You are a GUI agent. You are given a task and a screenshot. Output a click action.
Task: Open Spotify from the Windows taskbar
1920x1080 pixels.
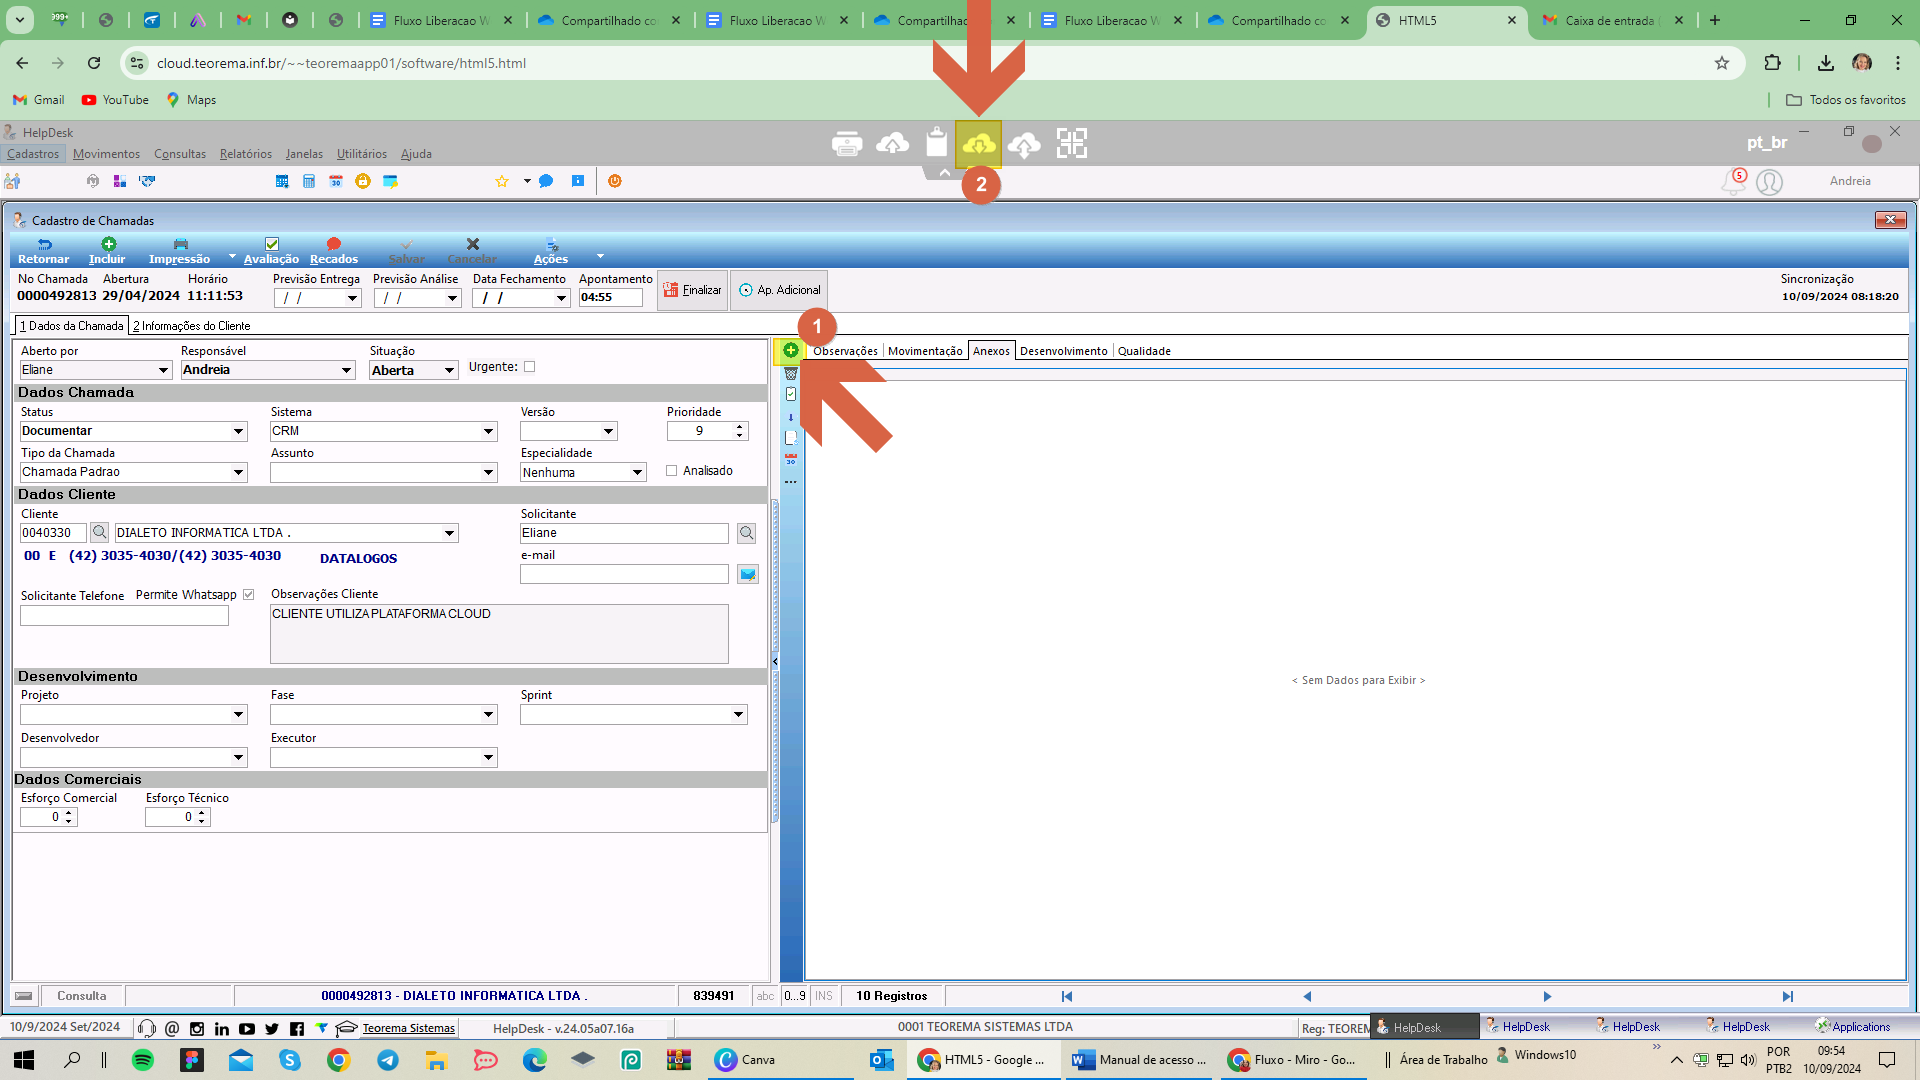(143, 1060)
